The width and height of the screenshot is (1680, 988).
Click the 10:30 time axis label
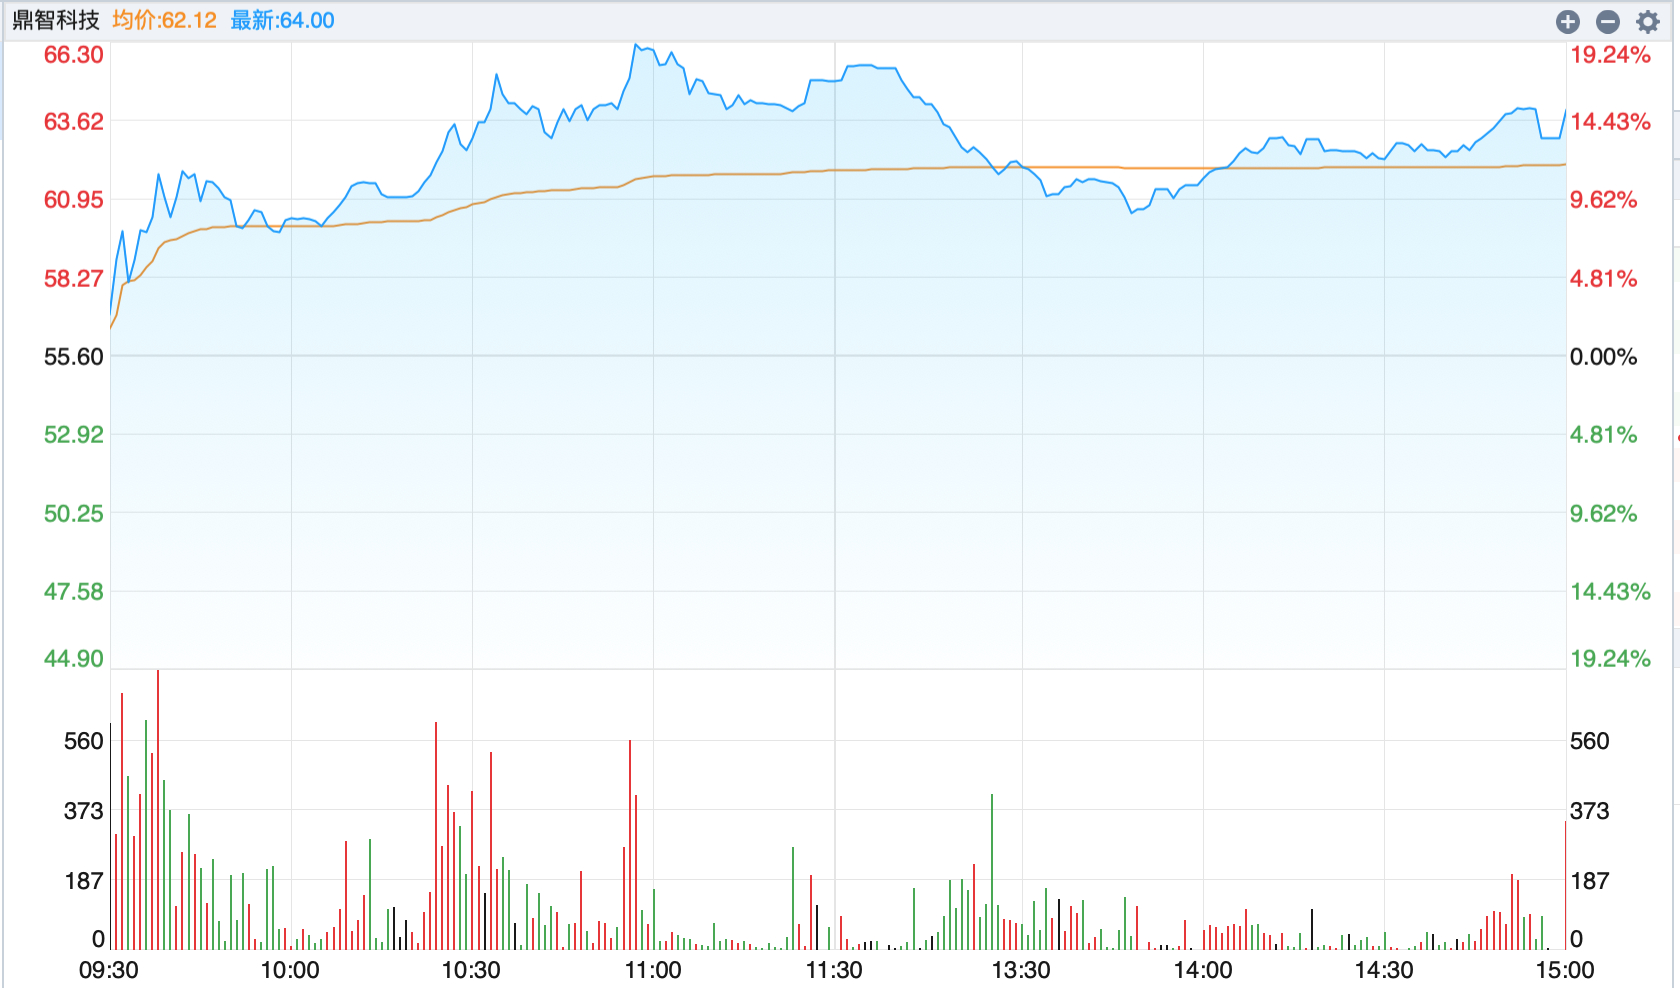tap(471, 970)
